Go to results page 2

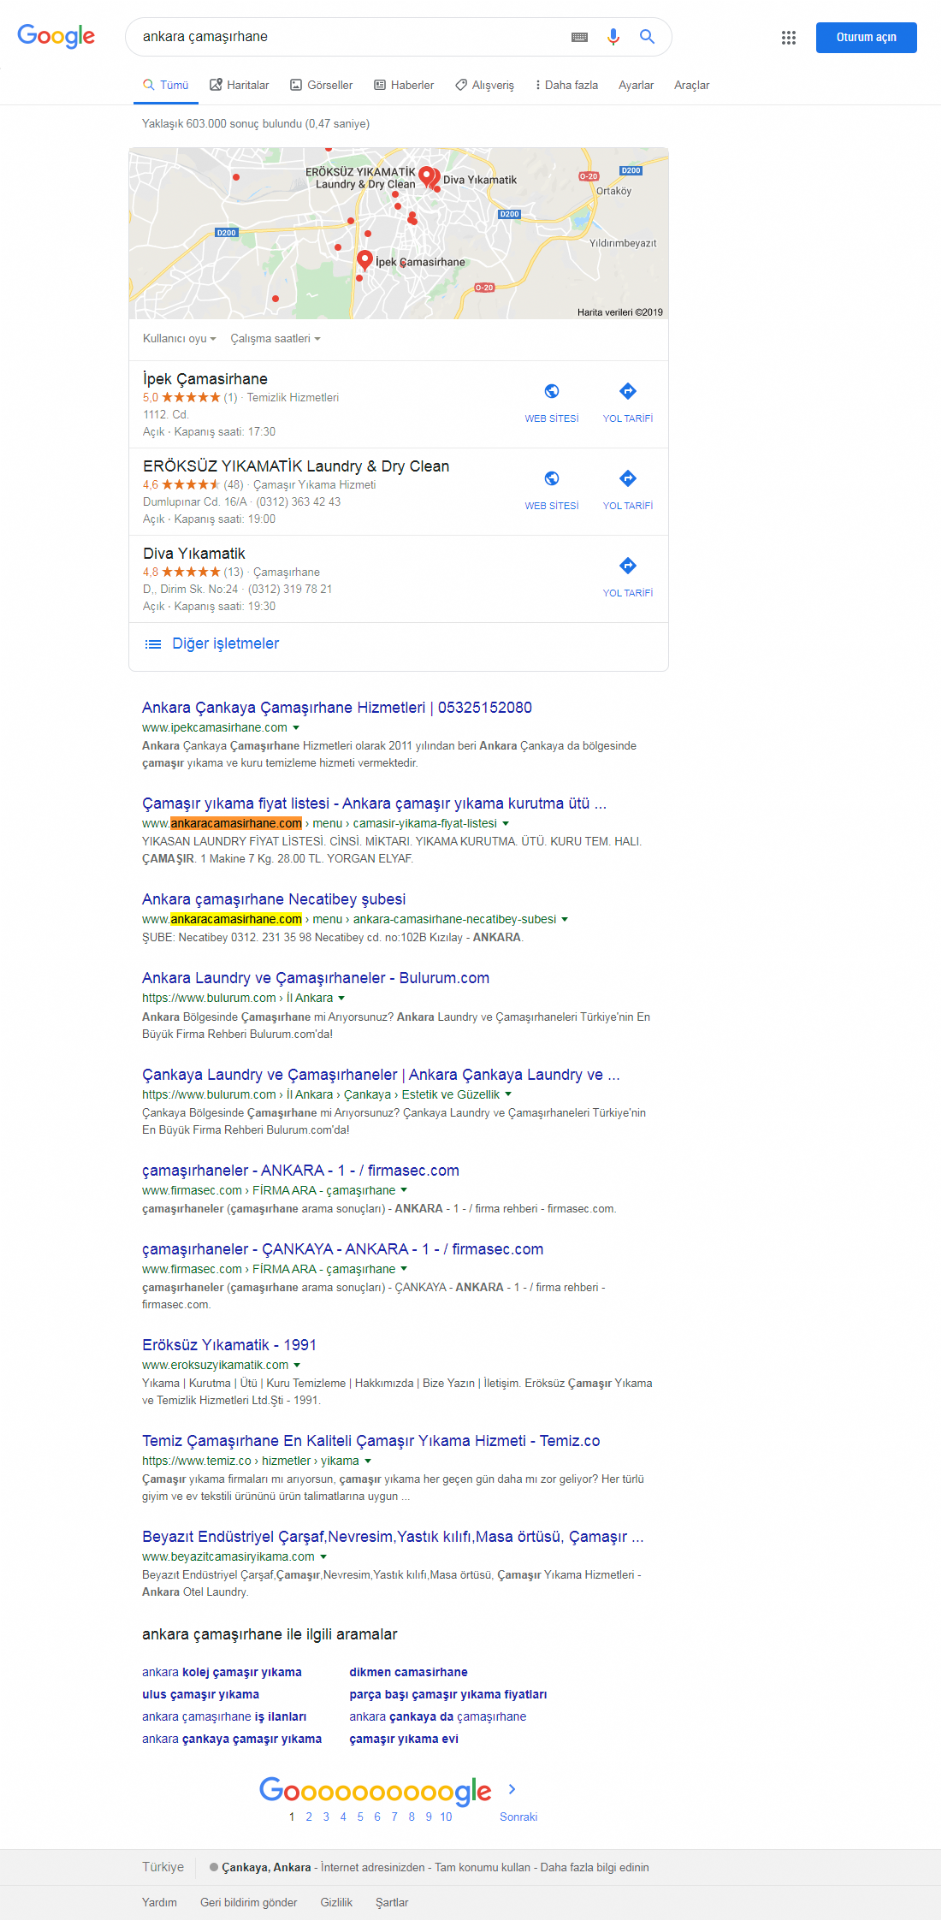click(x=309, y=1817)
